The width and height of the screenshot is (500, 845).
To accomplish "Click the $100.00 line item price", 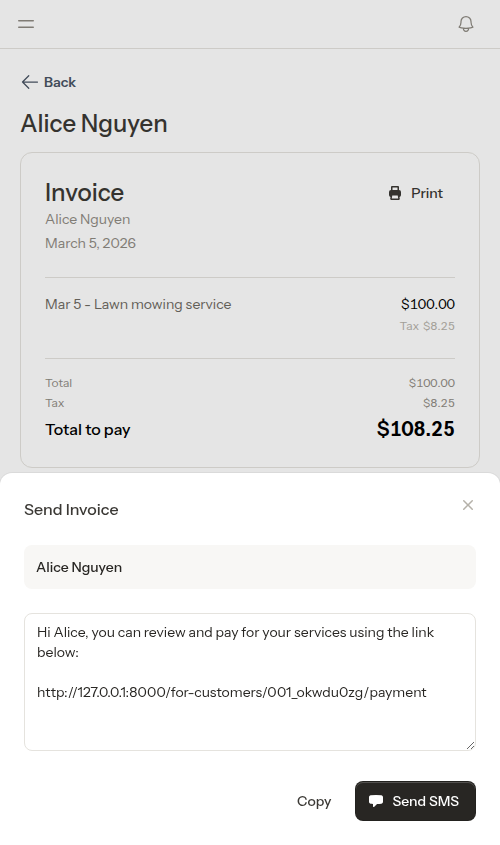I will 428,304.
